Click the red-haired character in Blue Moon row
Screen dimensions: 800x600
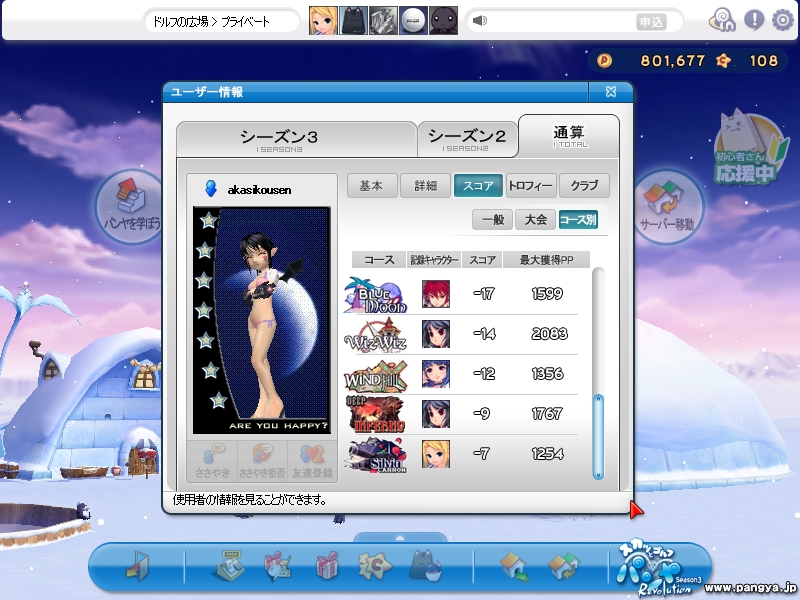436,294
